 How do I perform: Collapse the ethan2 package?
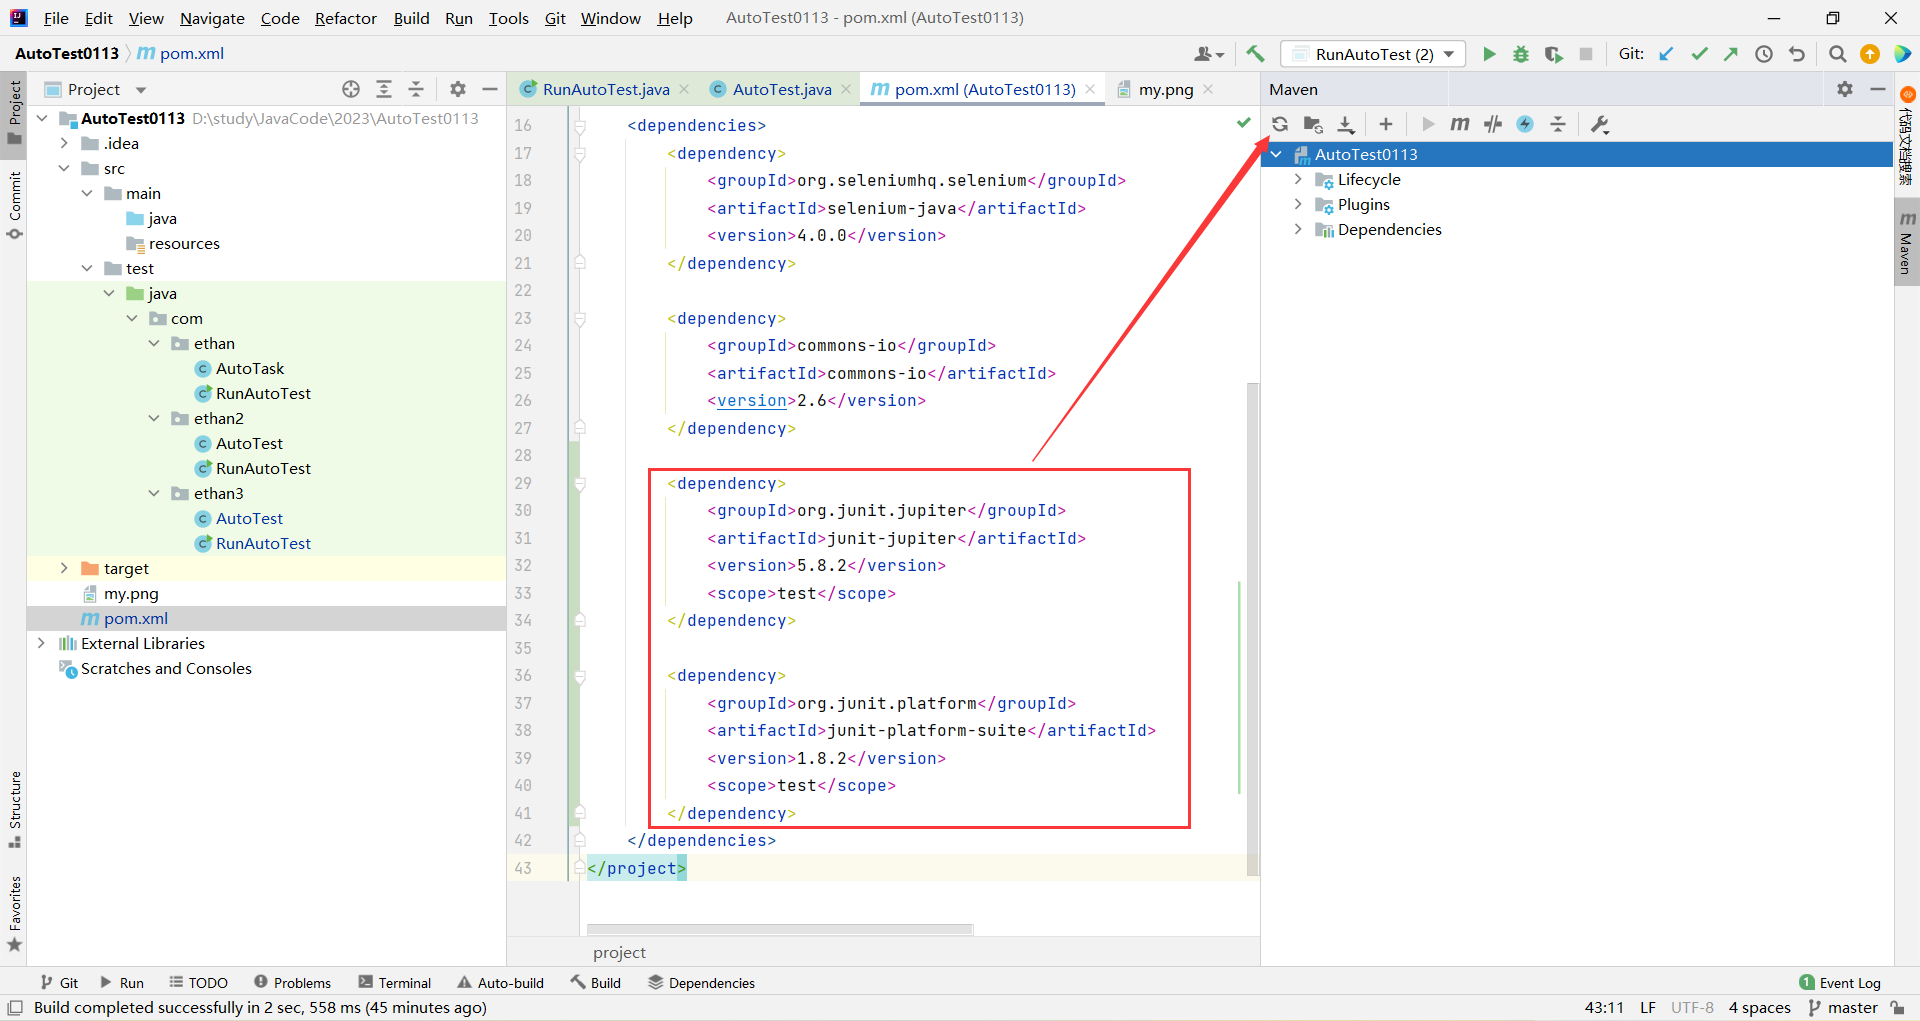[x=154, y=418]
